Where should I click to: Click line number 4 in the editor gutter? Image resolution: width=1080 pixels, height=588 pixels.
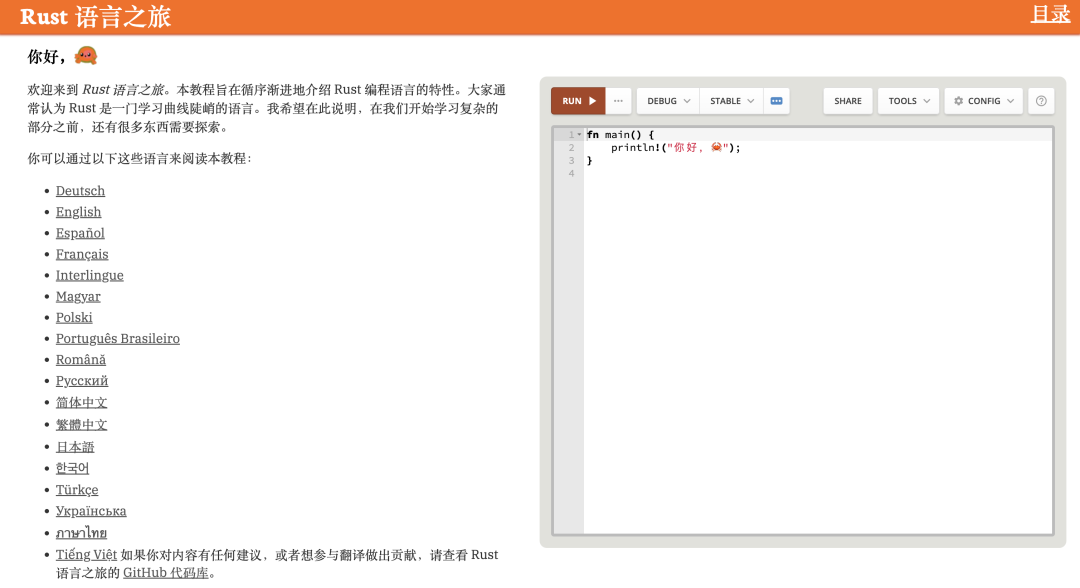click(x=571, y=174)
